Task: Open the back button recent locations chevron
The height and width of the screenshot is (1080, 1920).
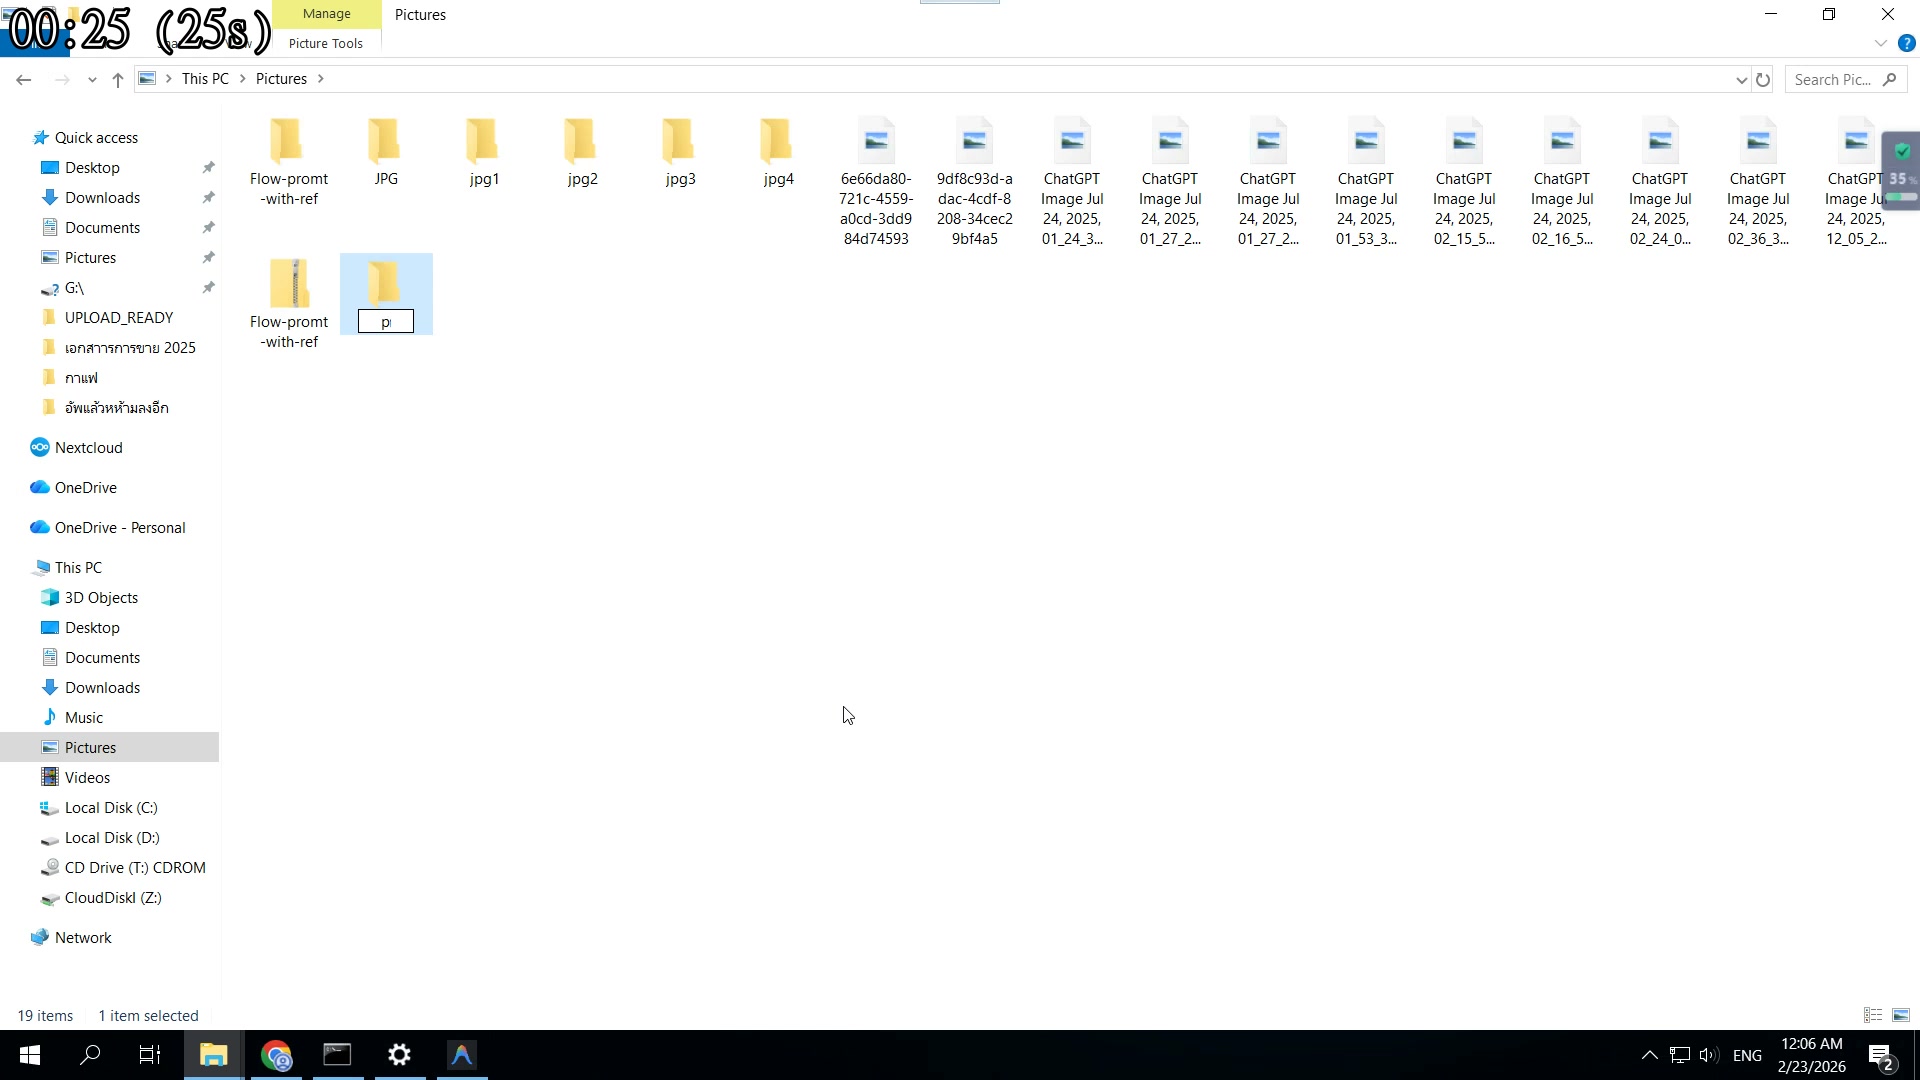Action: [92, 80]
